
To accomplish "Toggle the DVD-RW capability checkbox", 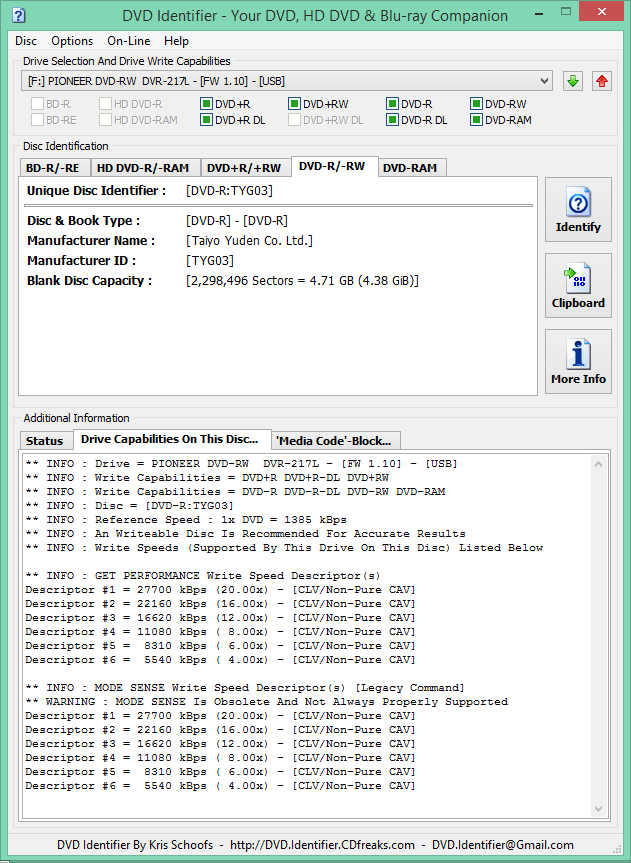I will pos(476,103).
